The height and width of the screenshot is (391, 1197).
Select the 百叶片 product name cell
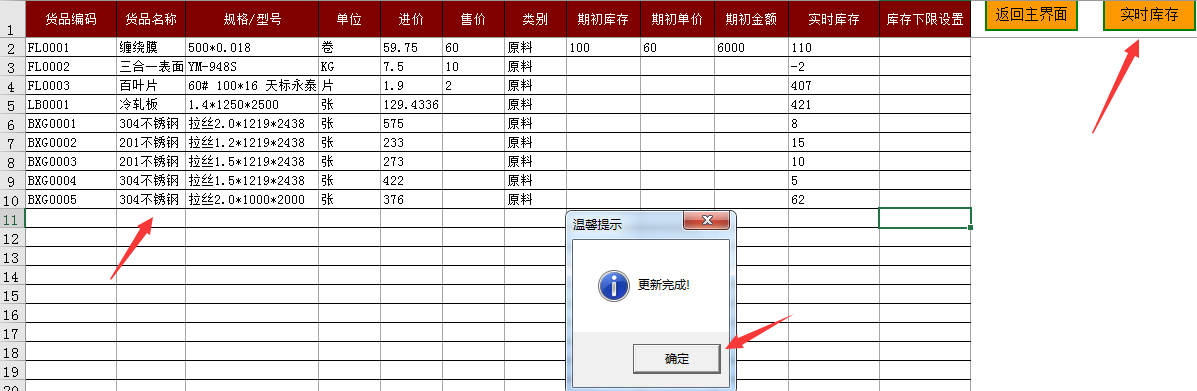151,86
